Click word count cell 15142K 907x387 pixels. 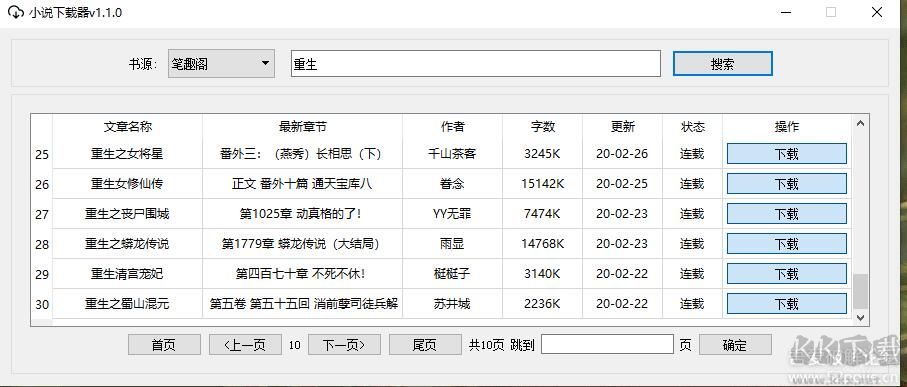543,184
